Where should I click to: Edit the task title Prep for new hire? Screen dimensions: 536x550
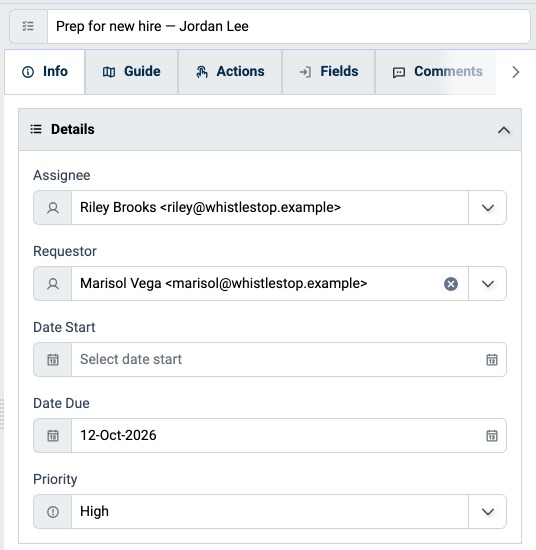click(288, 26)
